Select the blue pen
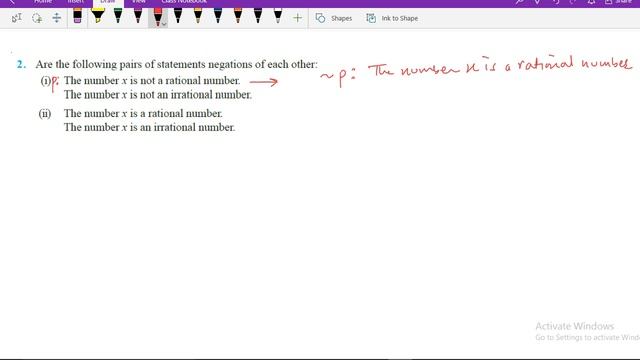The image size is (640, 360). (x=218, y=16)
